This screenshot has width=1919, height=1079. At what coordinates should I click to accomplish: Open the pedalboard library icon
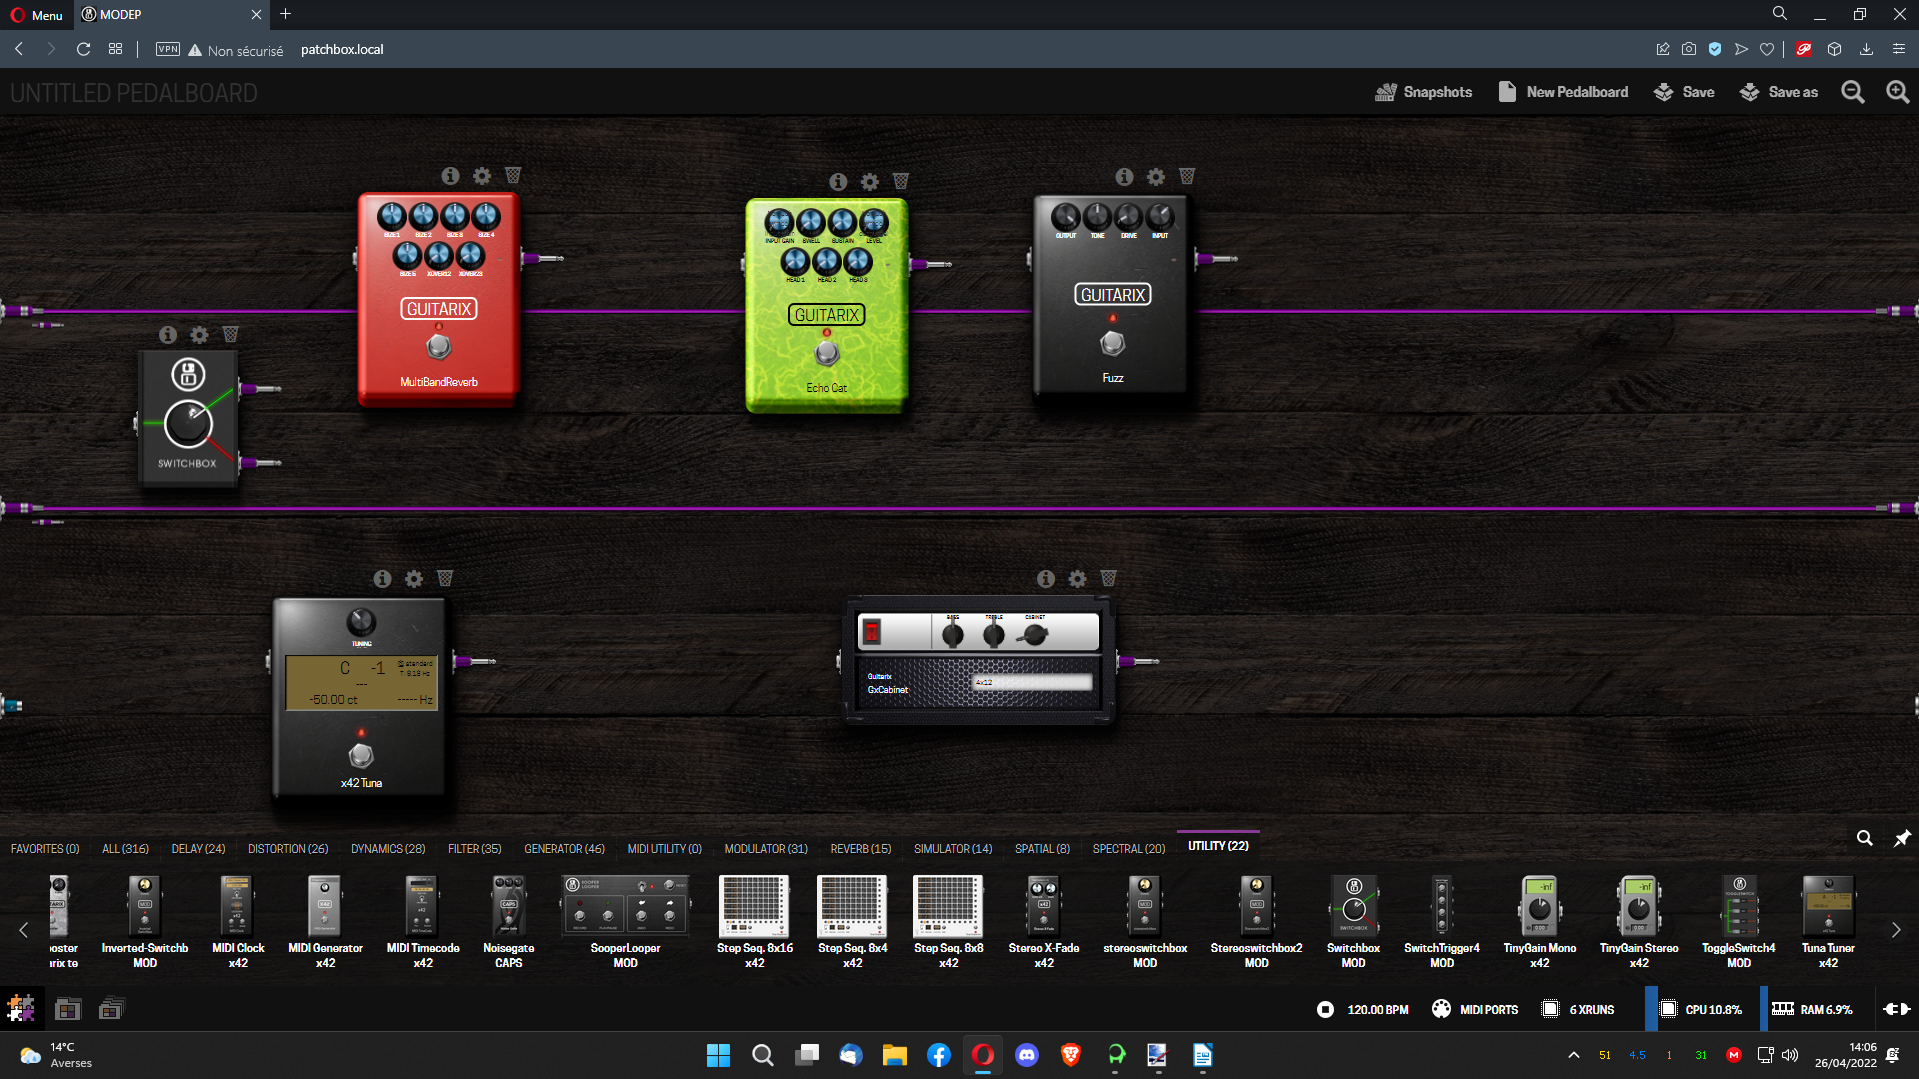[68, 1009]
